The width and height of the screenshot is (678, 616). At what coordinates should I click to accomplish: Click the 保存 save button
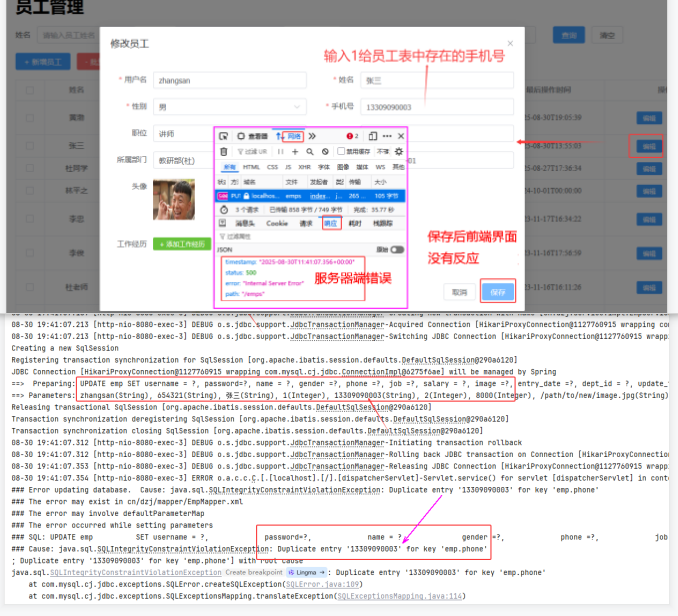click(x=498, y=291)
